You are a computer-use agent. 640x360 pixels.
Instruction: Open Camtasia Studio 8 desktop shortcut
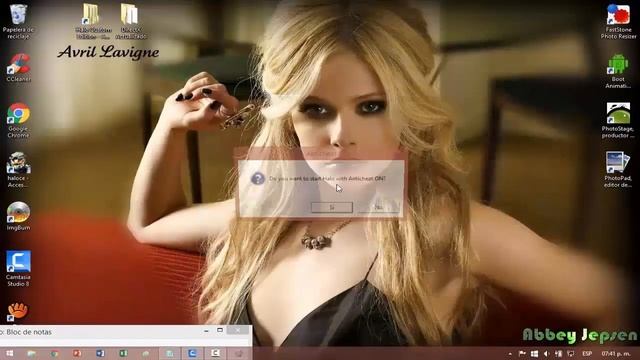coord(18,269)
